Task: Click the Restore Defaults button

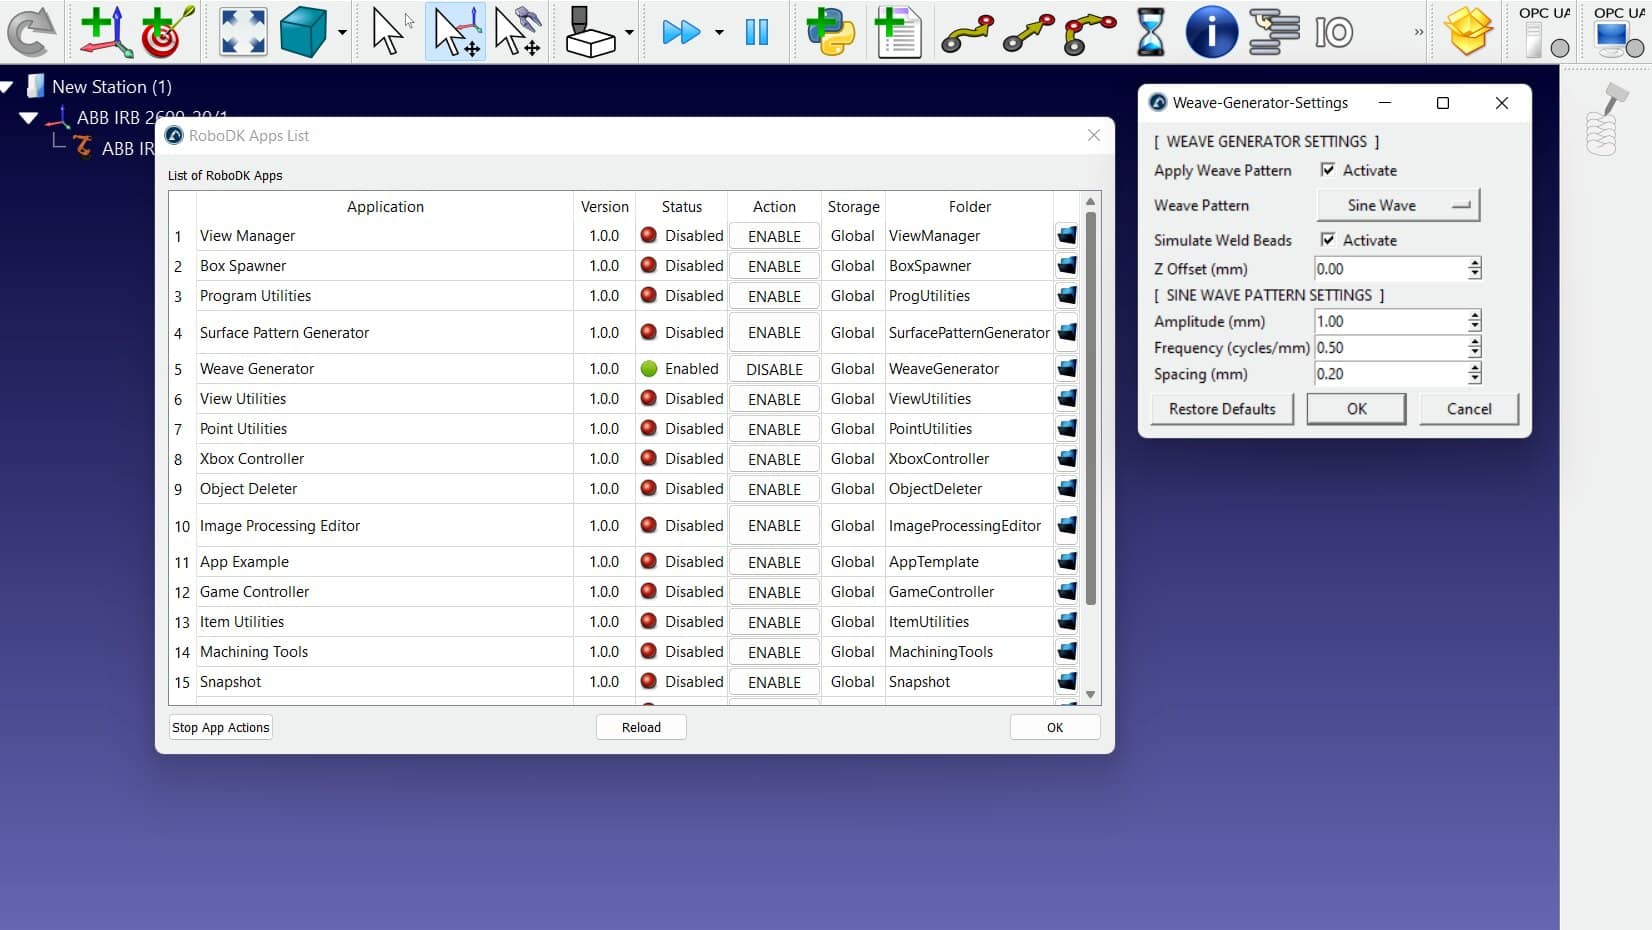Action: (x=1221, y=409)
